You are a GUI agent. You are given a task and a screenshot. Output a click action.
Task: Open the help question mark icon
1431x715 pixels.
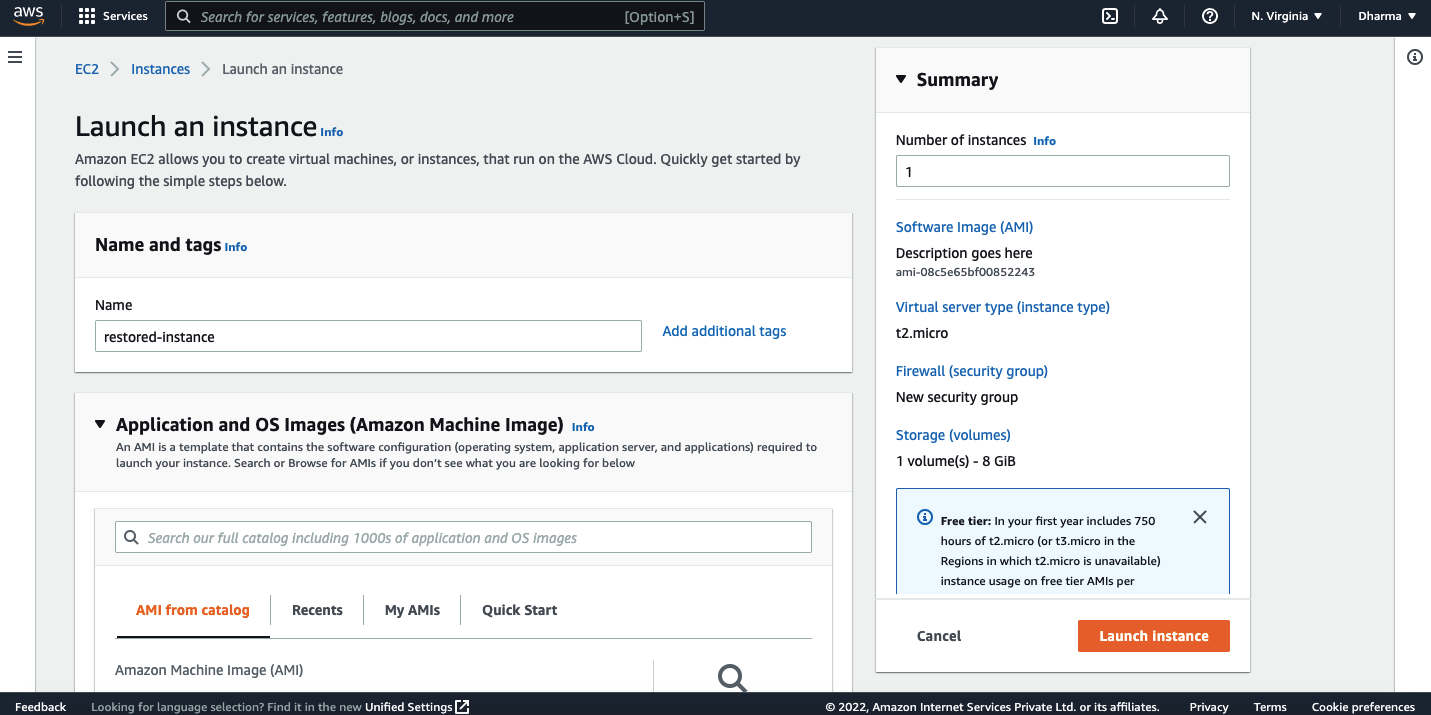[1210, 16]
